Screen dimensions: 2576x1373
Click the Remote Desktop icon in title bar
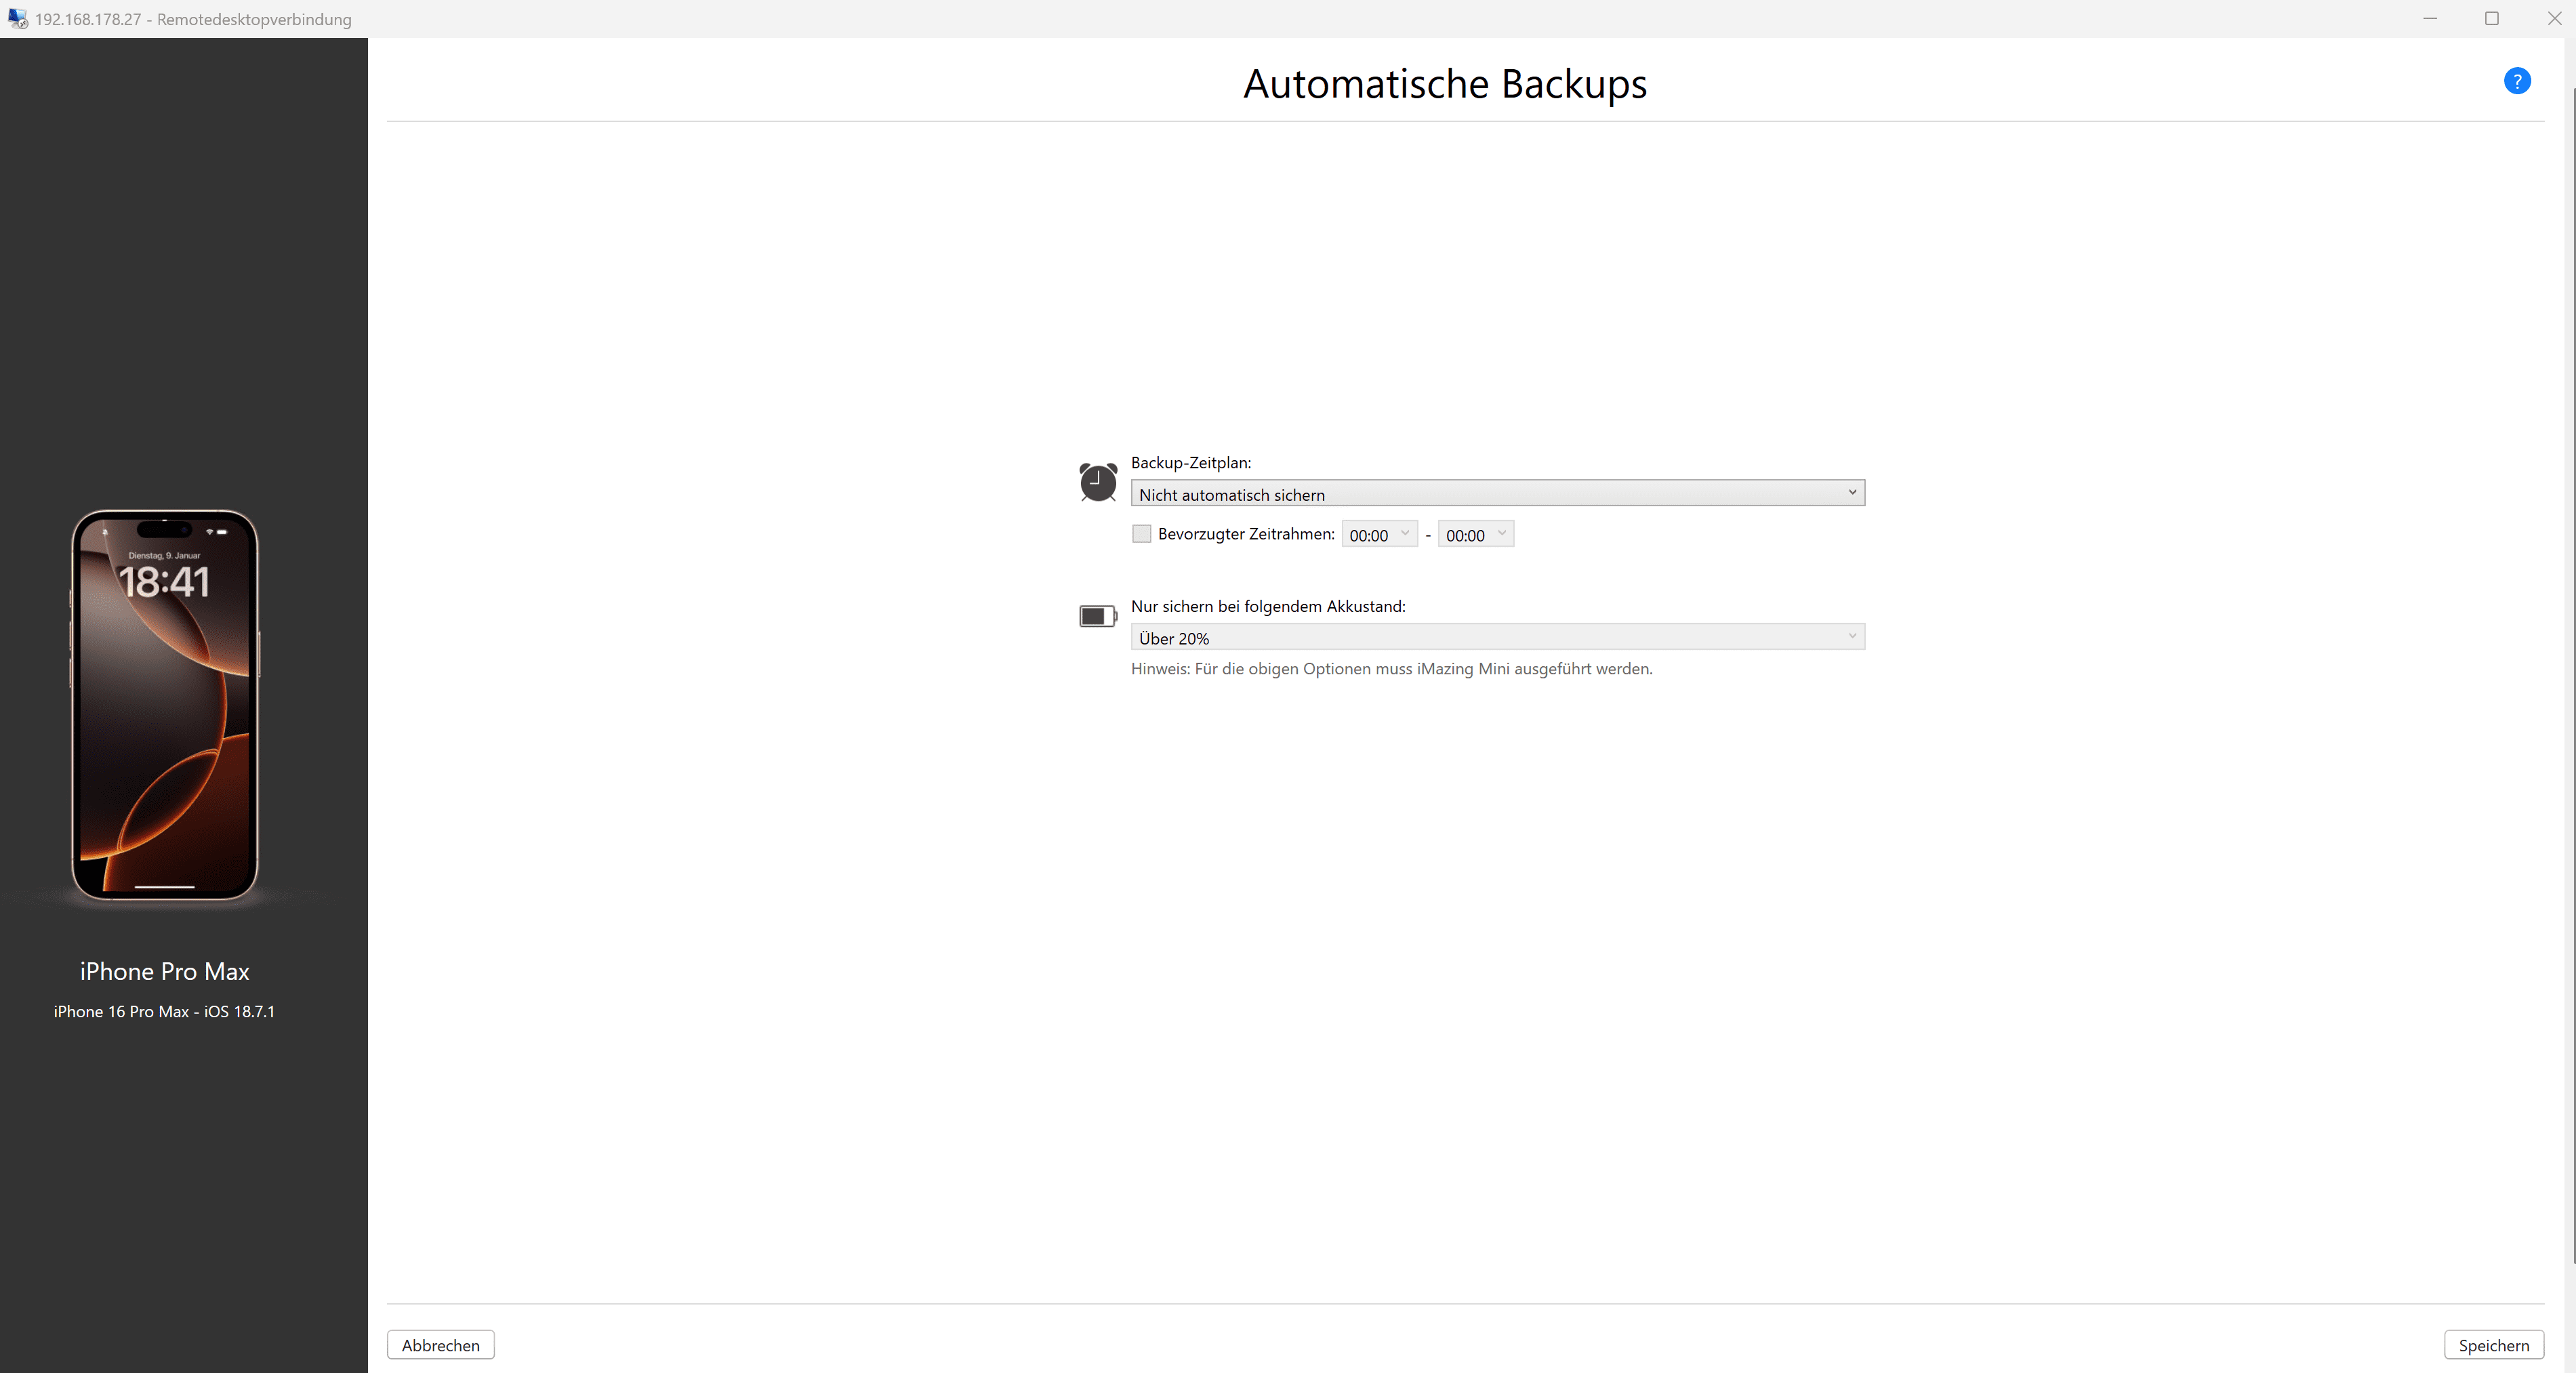point(17,18)
